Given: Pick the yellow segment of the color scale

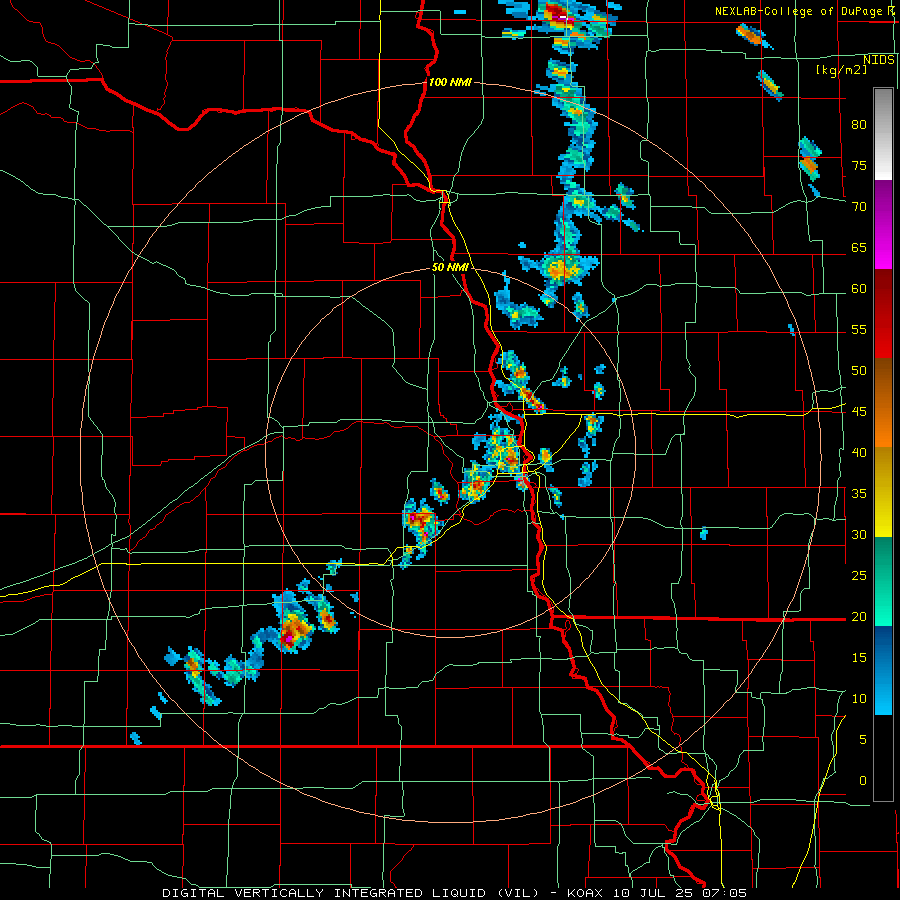Looking at the screenshot, I should click(x=883, y=492).
